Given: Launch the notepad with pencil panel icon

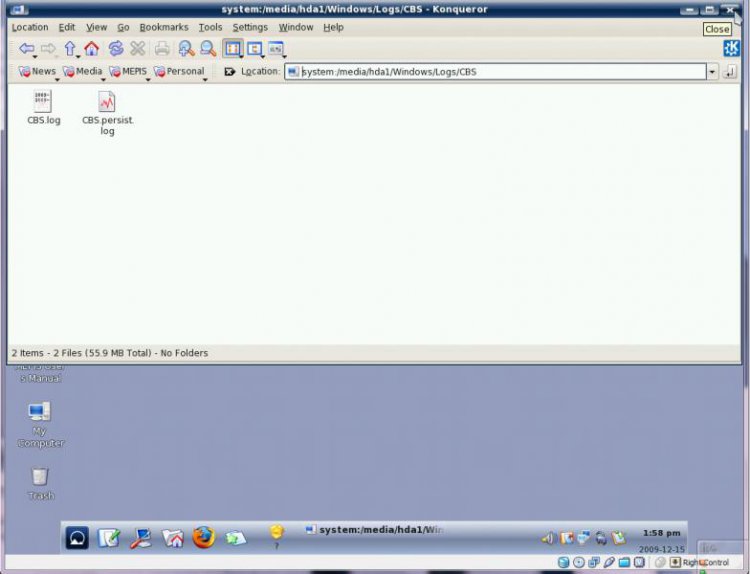Looking at the screenshot, I should pos(109,538).
